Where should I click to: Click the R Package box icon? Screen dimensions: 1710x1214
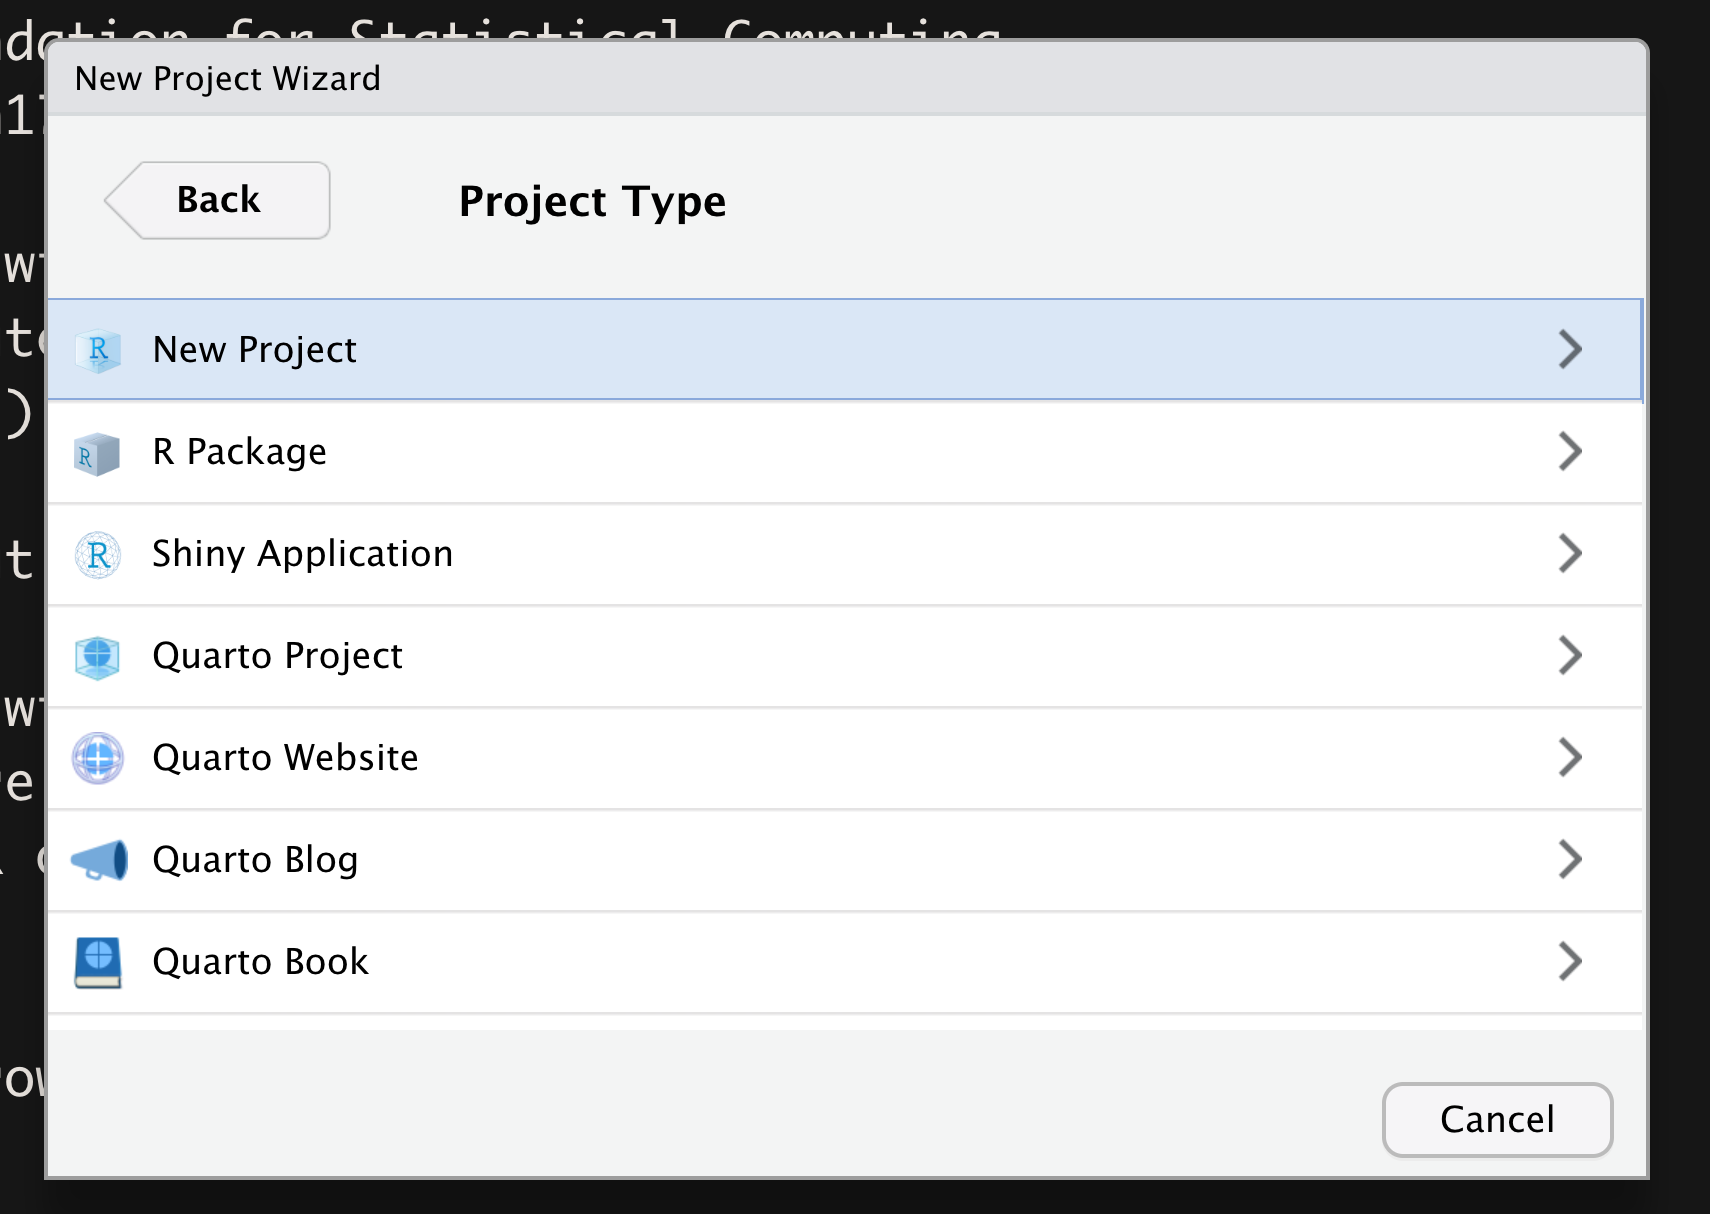pyautogui.click(x=97, y=454)
